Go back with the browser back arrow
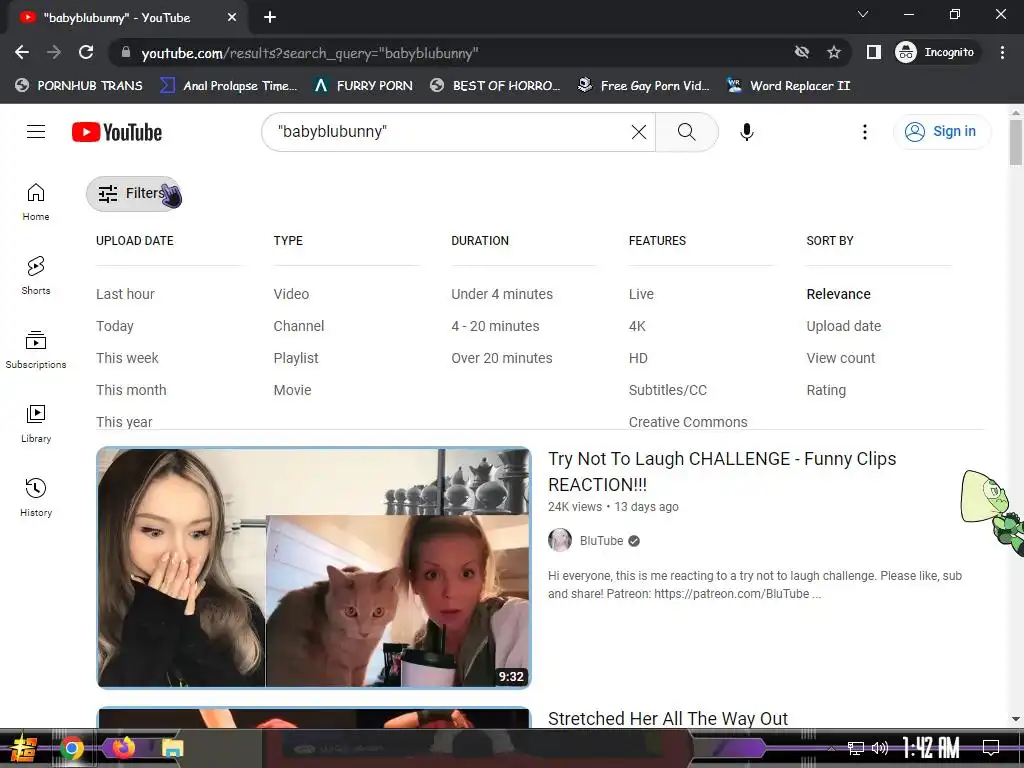Viewport: 1024px width, 768px height. 22,52
